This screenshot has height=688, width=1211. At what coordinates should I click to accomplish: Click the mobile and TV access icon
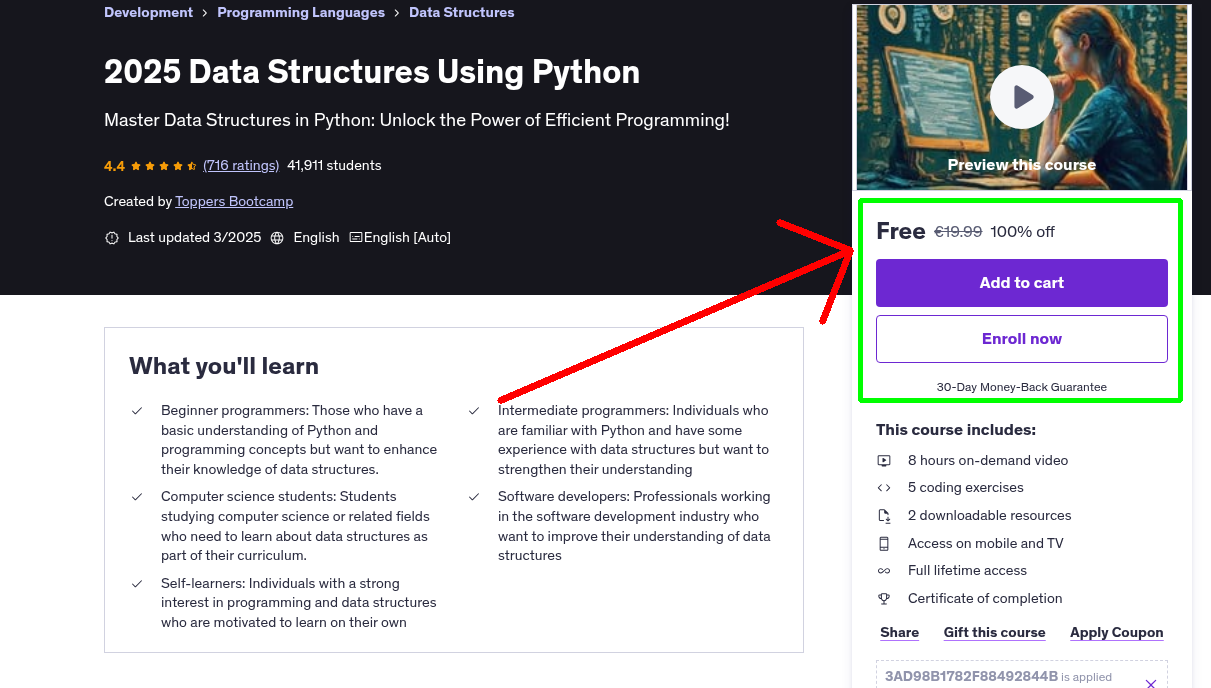(884, 543)
